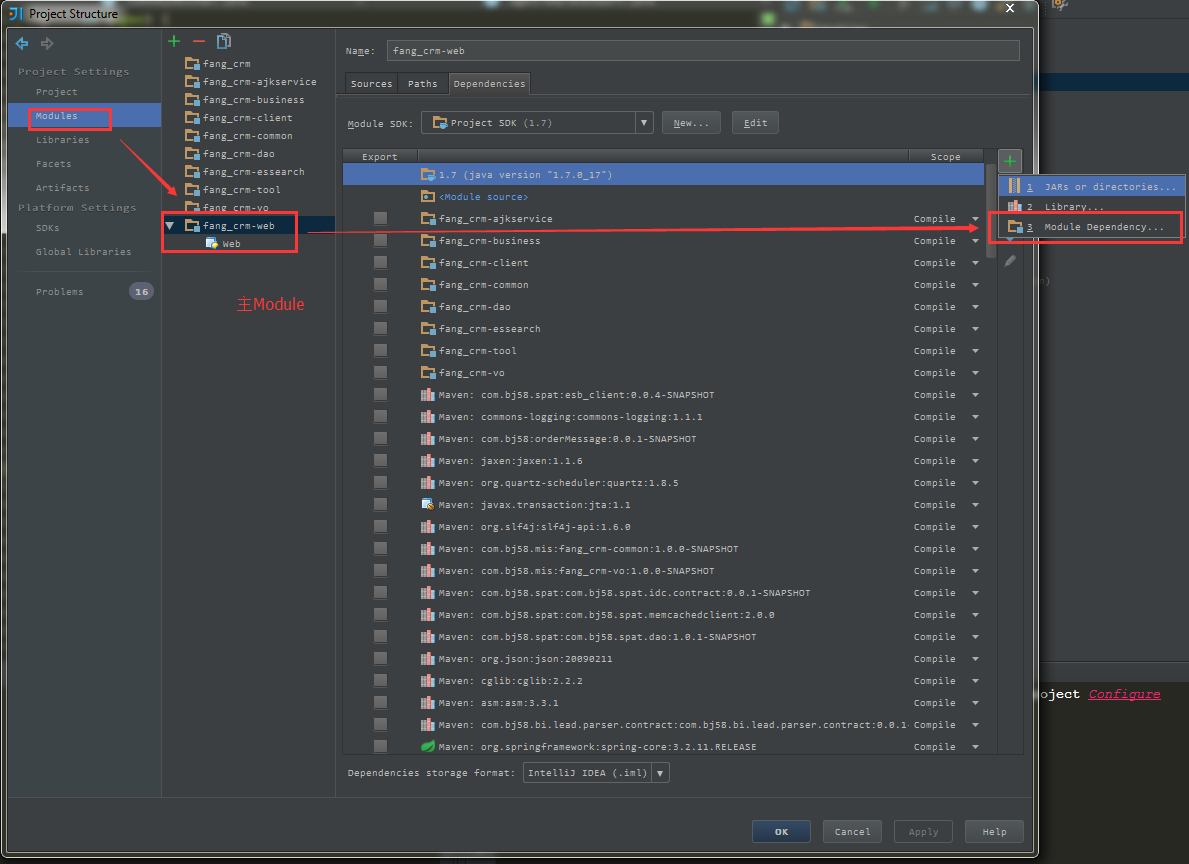The image size is (1189, 864).
Task: Switch to the Sources tab
Action: point(372,83)
